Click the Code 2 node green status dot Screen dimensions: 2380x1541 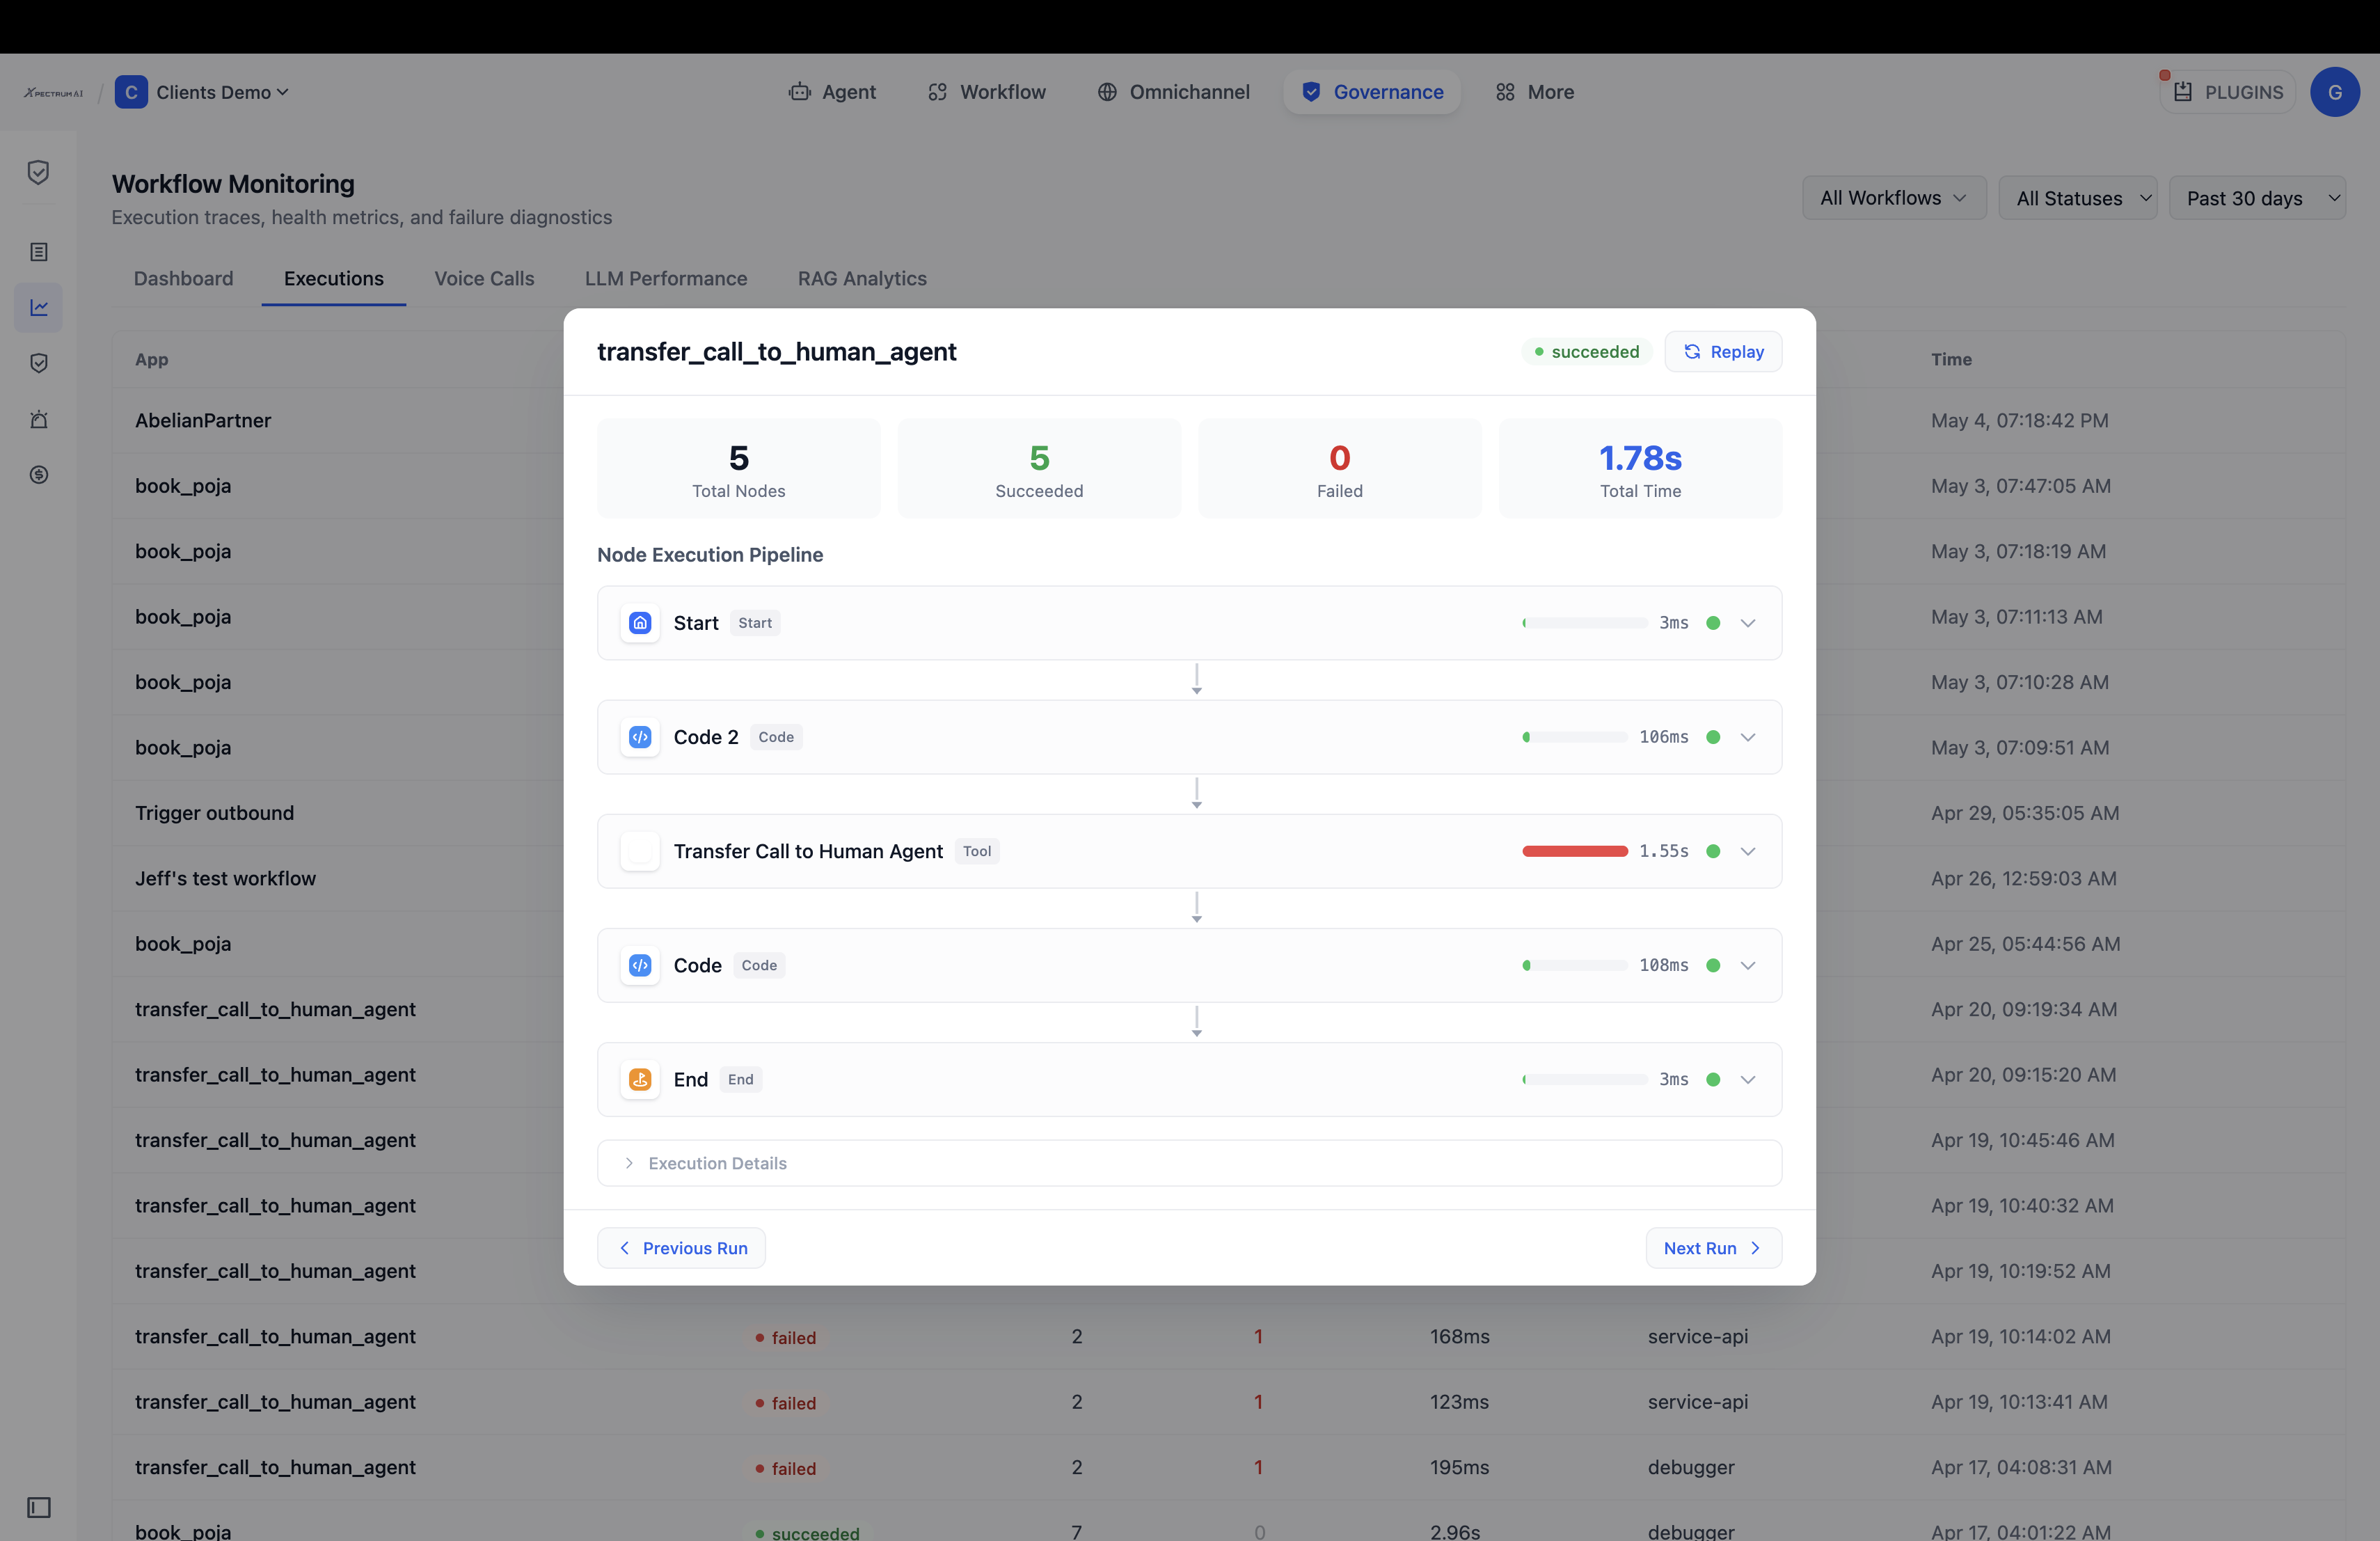[x=1713, y=737]
